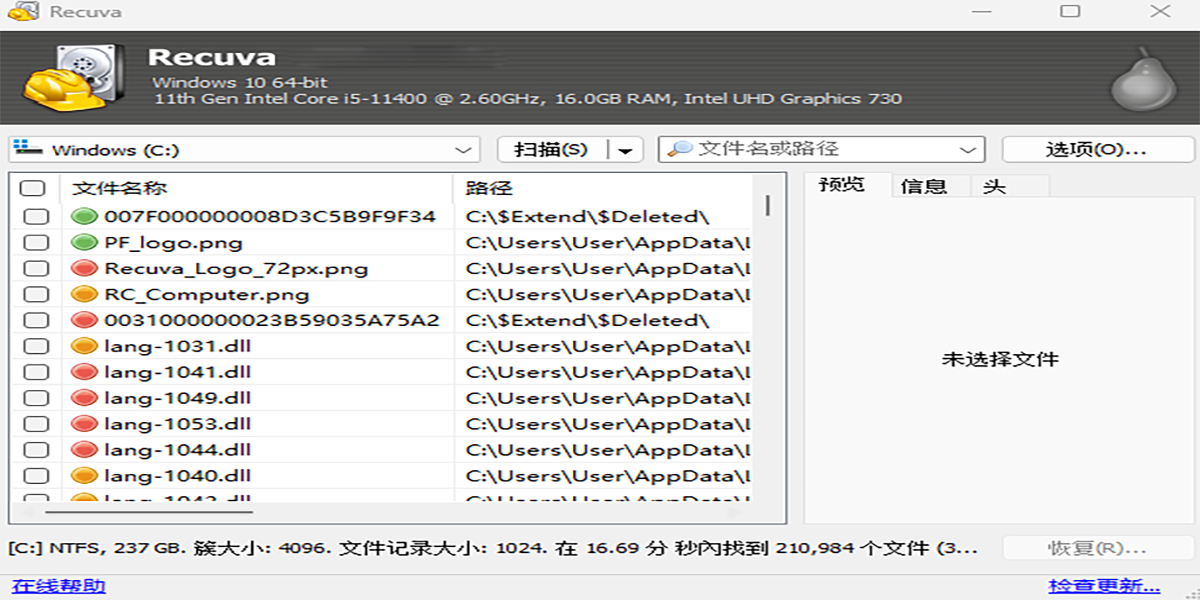
Task: Click red status dot for lang-1049.dll
Action: (84, 398)
